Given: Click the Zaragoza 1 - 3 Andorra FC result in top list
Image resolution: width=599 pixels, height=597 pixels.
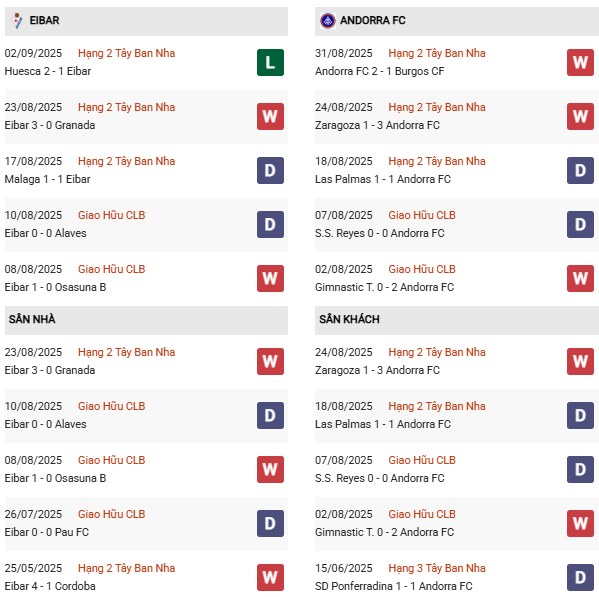Looking at the screenshot, I should [377, 125].
